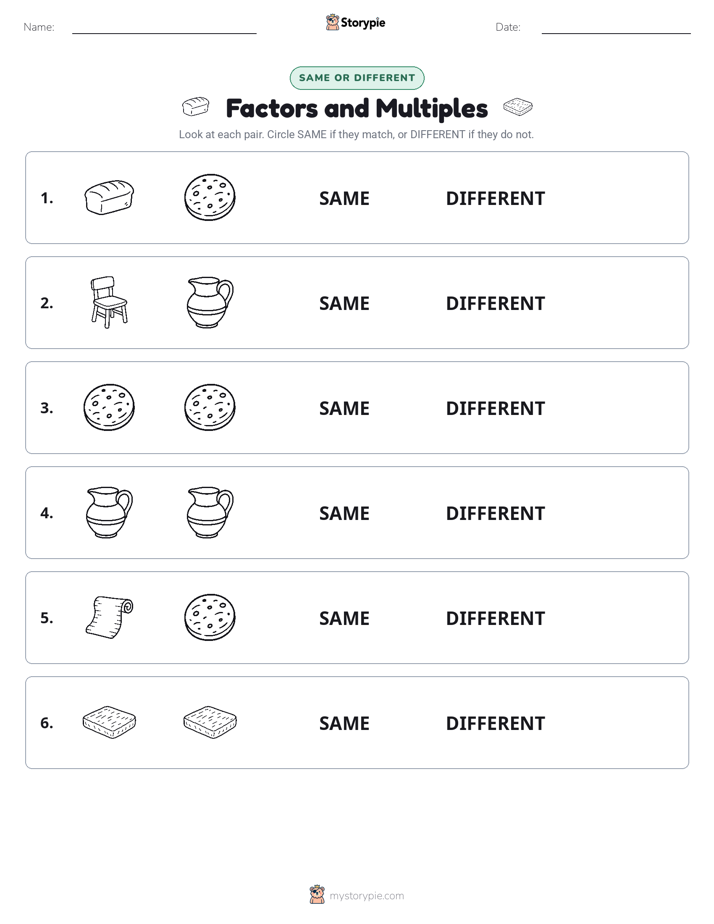Select the chair picture in row 2

(109, 302)
